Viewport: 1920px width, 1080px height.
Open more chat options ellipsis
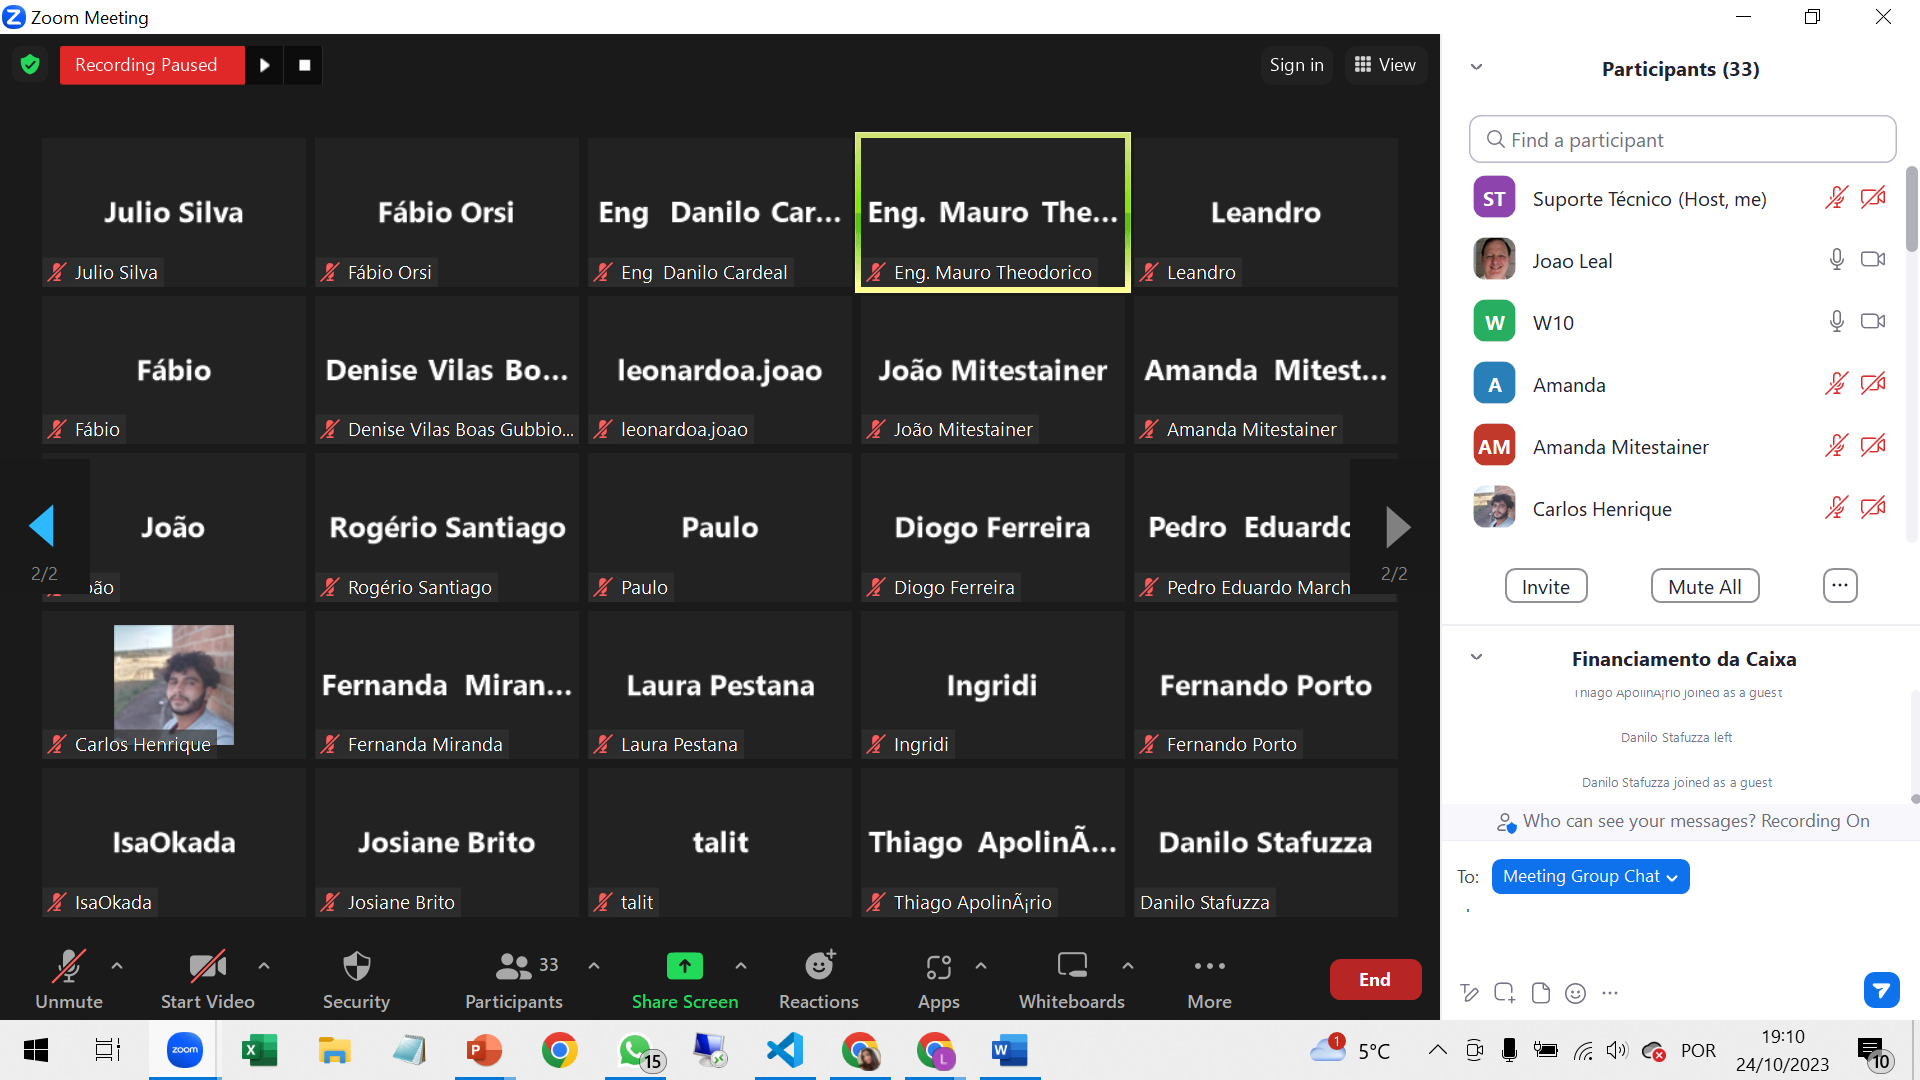(1609, 993)
